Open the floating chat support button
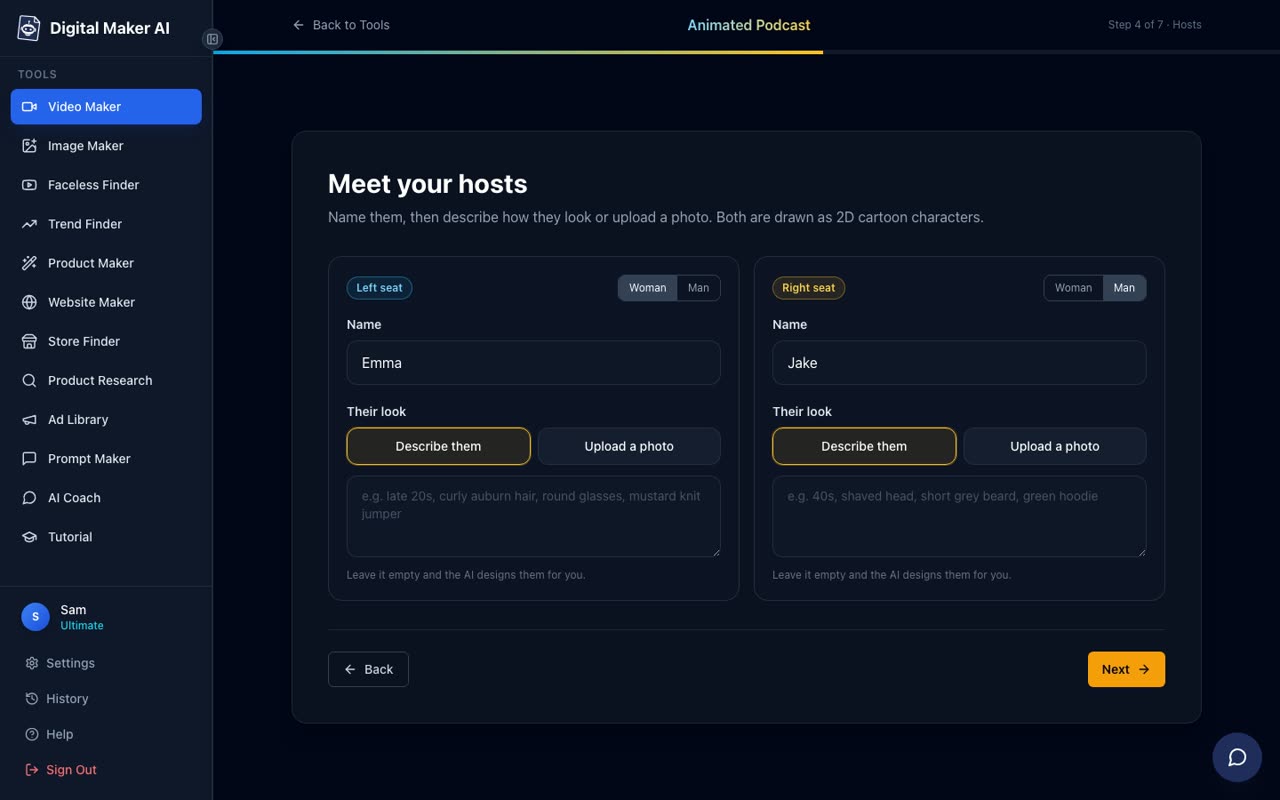1280x800 pixels. [x=1237, y=757]
